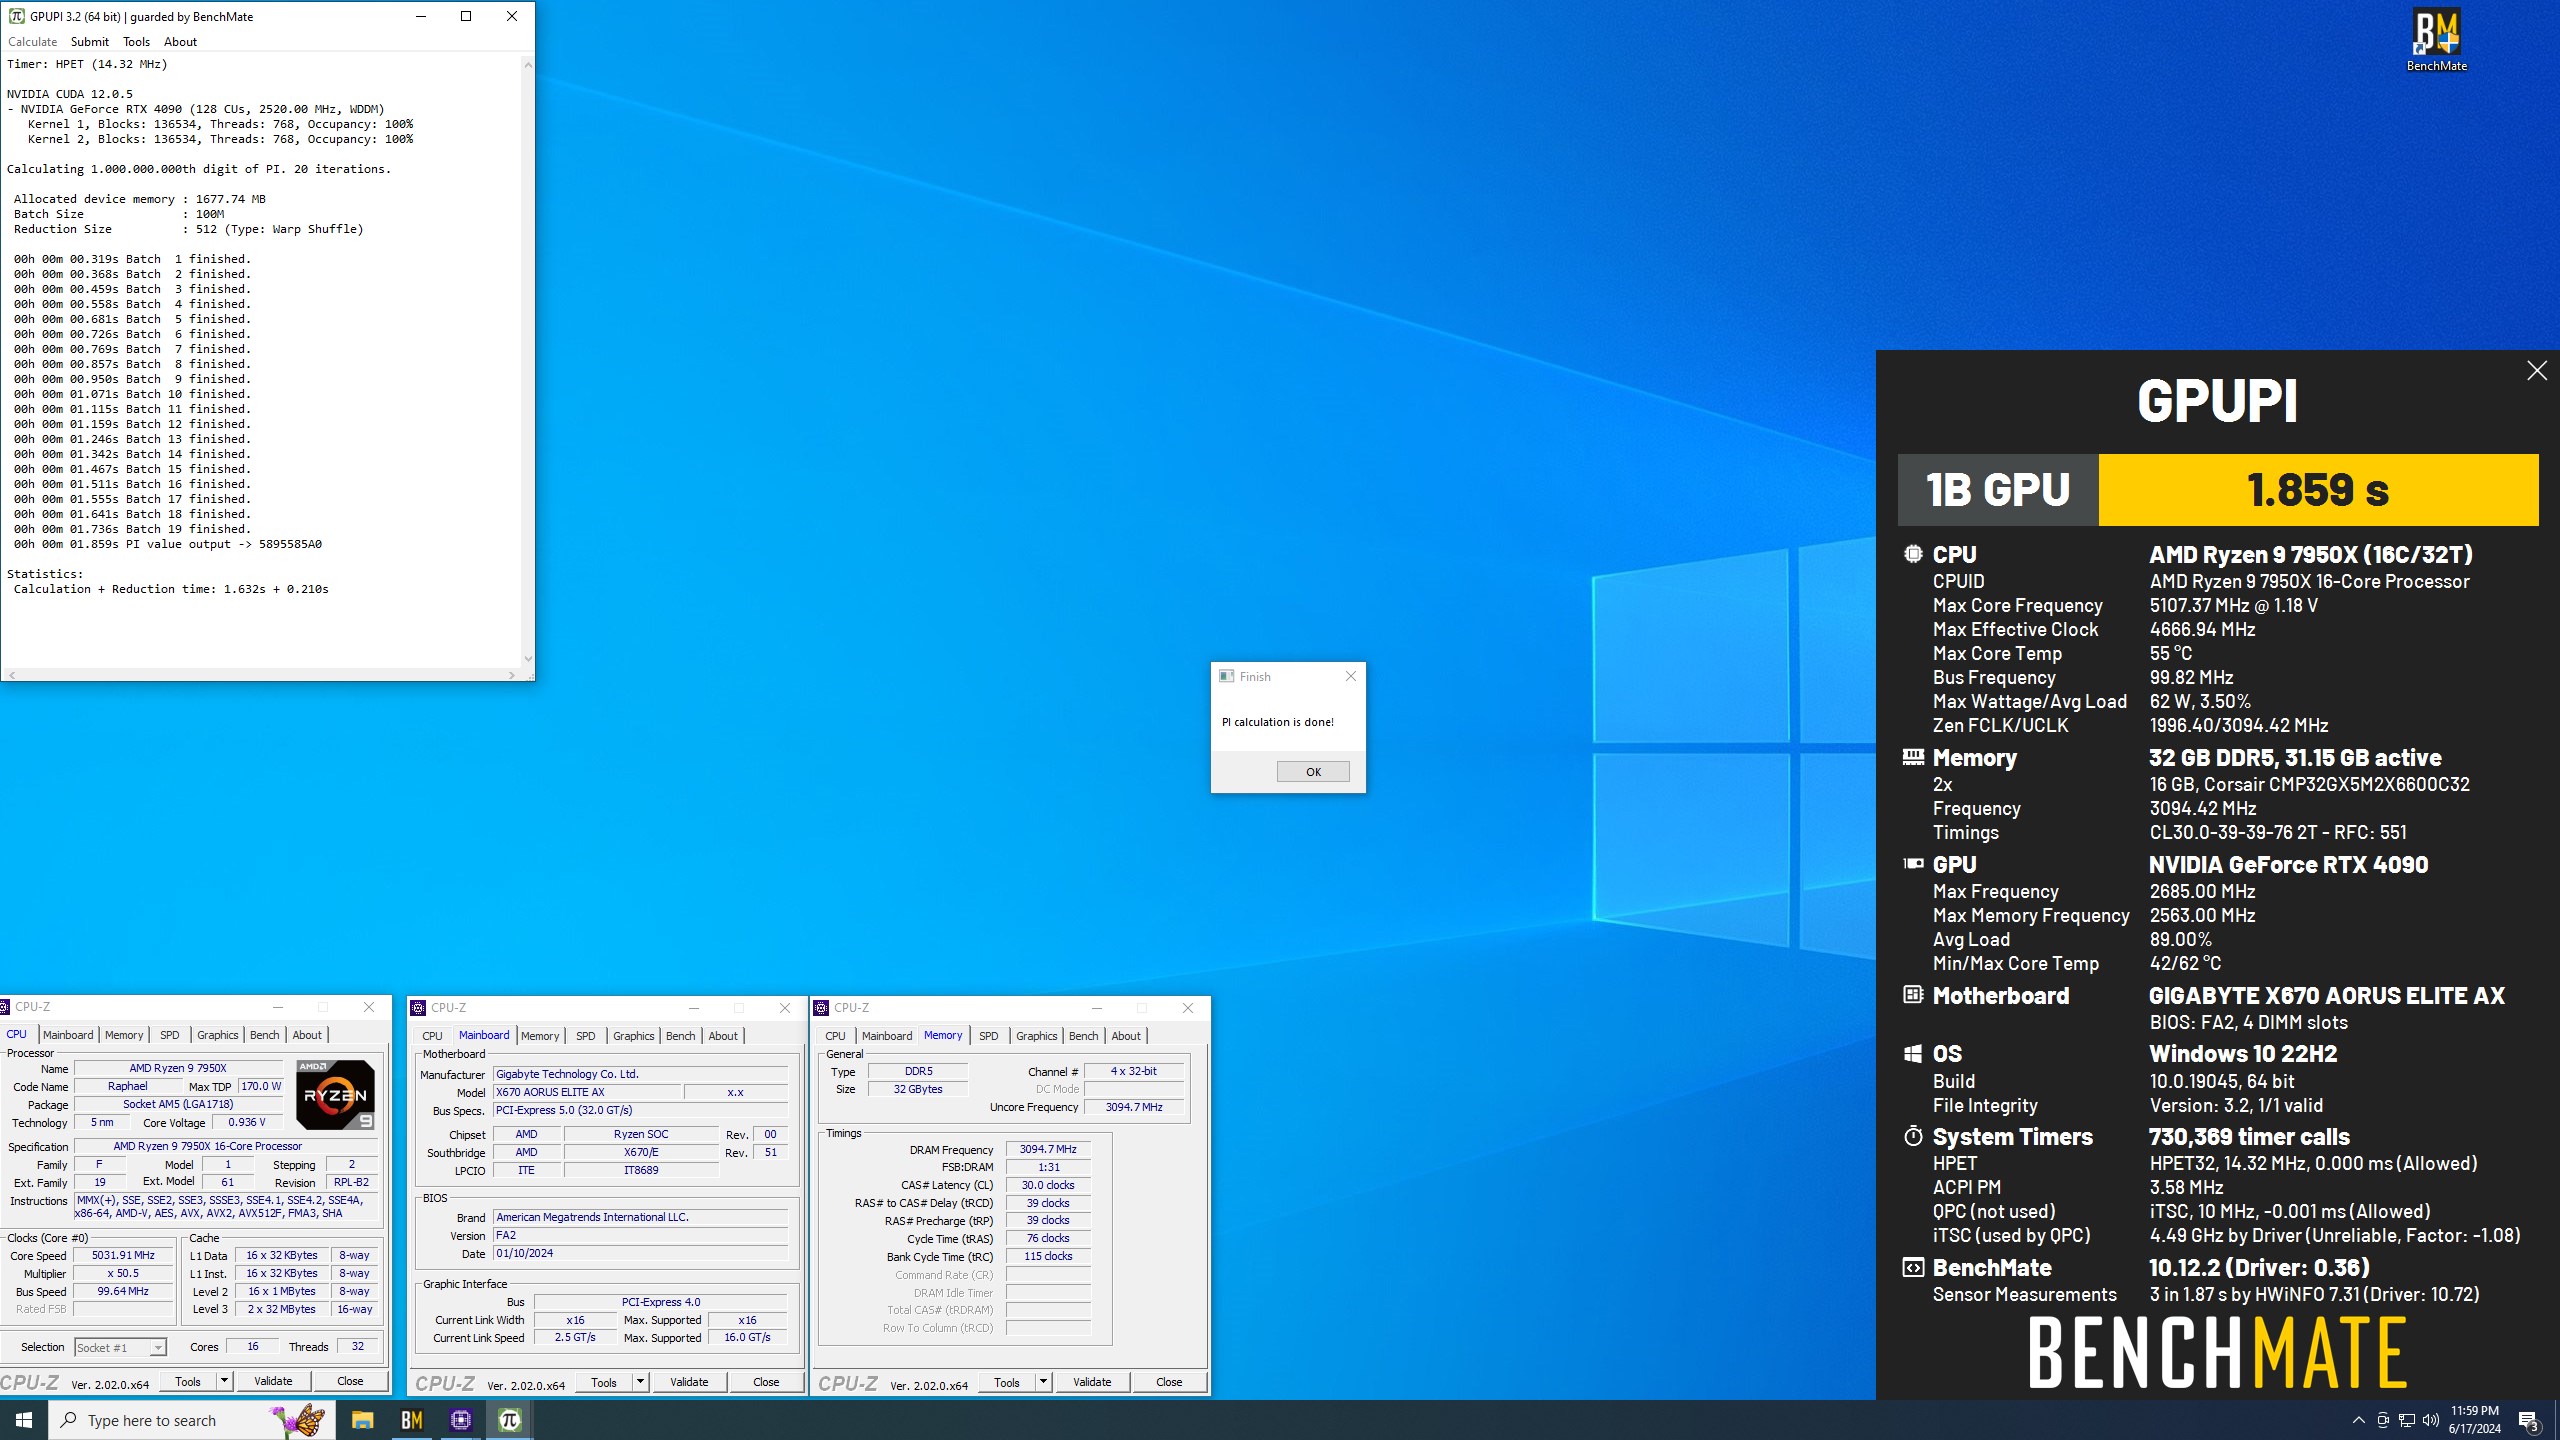This screenshot has height=1440, width=2560.
Task: Click GIGABYTE X670 AORUS ELITE AX heading
Action: pyautogui.click(x=2327, y=996)
